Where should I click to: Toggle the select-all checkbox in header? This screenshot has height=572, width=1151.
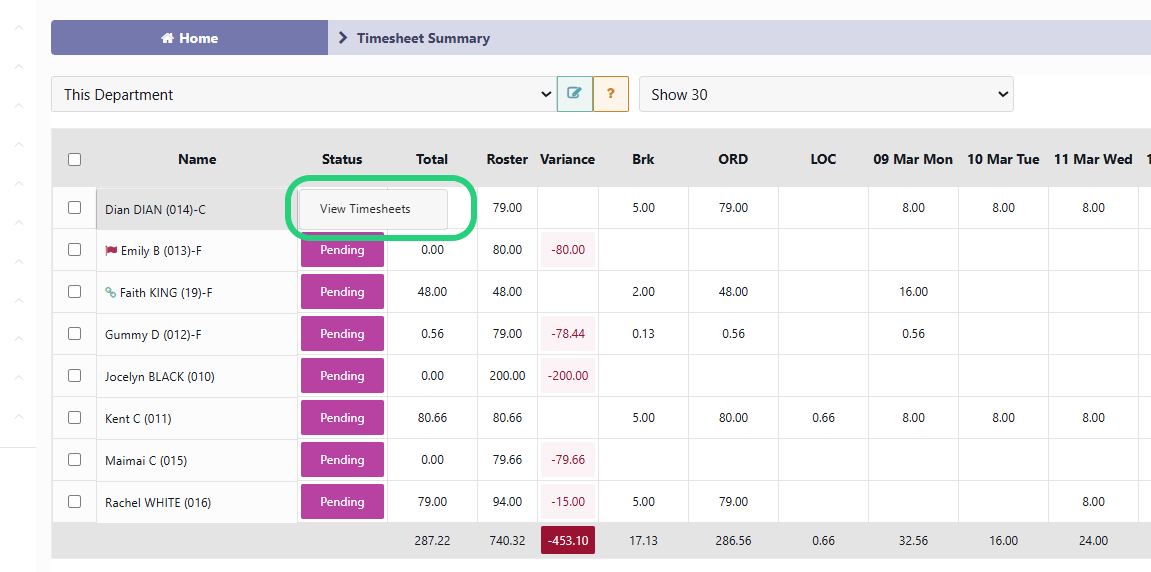click(74, 159)
